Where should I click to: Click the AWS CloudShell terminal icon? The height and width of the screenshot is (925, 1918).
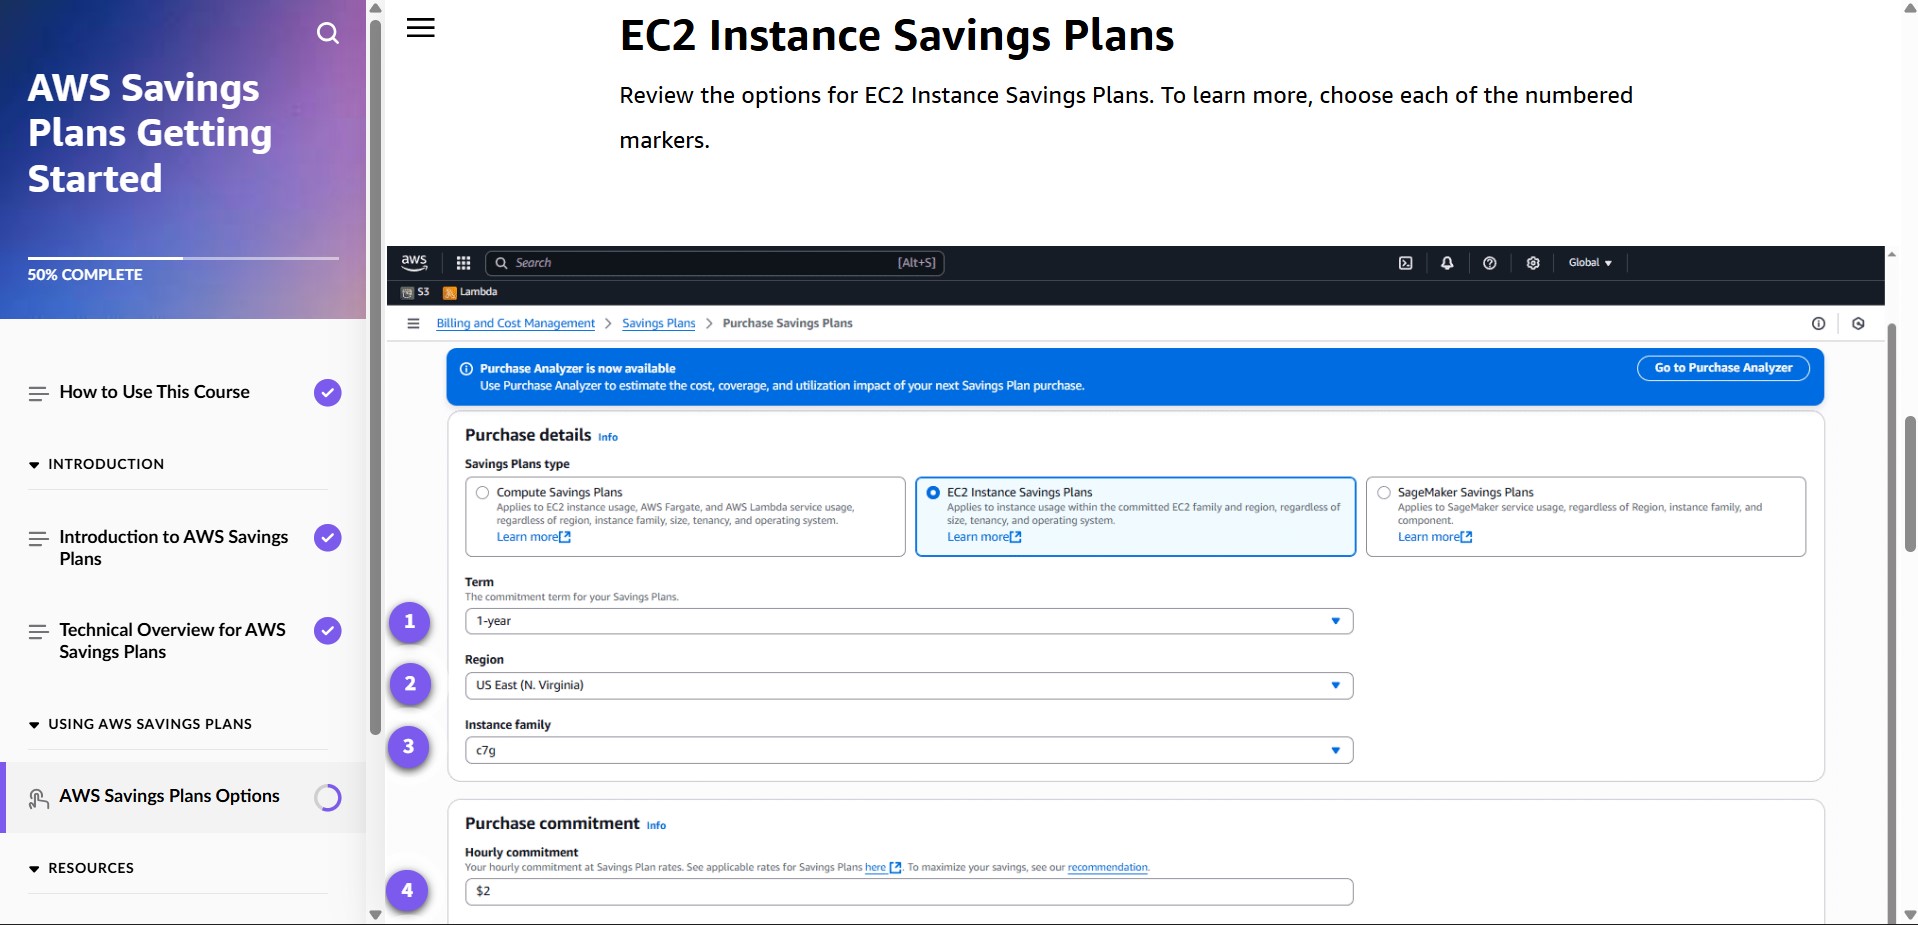point(1405,263)
